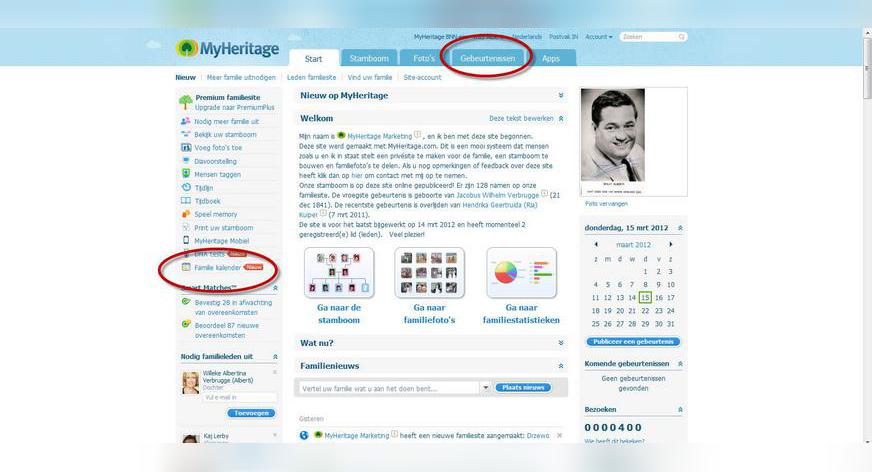Click Ga naar familiestatistieken link
The image size is (872, 472).
click(521, 314)
